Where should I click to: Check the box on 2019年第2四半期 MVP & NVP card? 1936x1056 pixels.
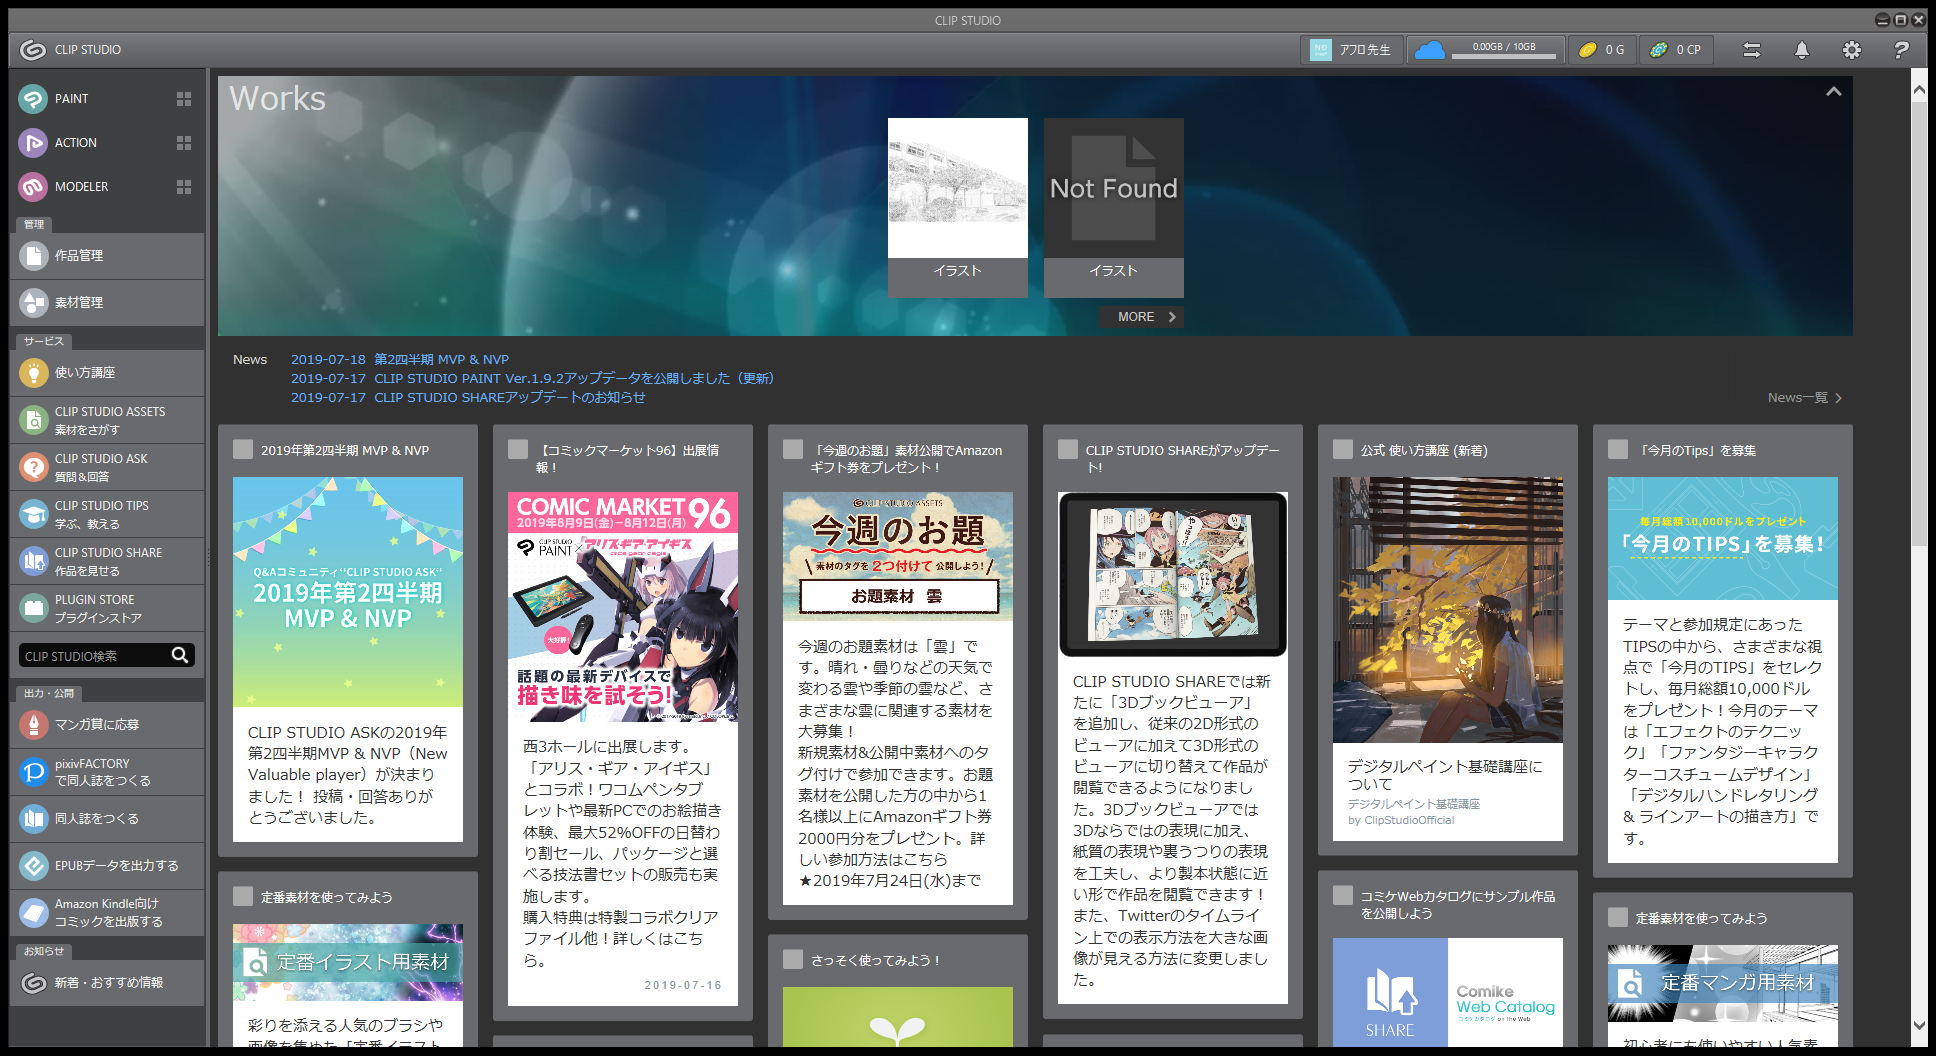(243, 450)
